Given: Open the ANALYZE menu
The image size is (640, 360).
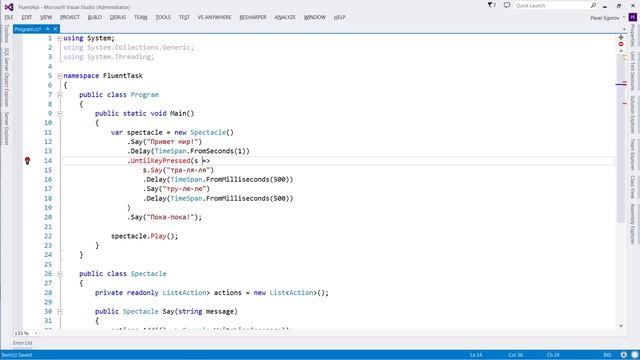Looking at the screenshot, I should (x=284, y=17).
